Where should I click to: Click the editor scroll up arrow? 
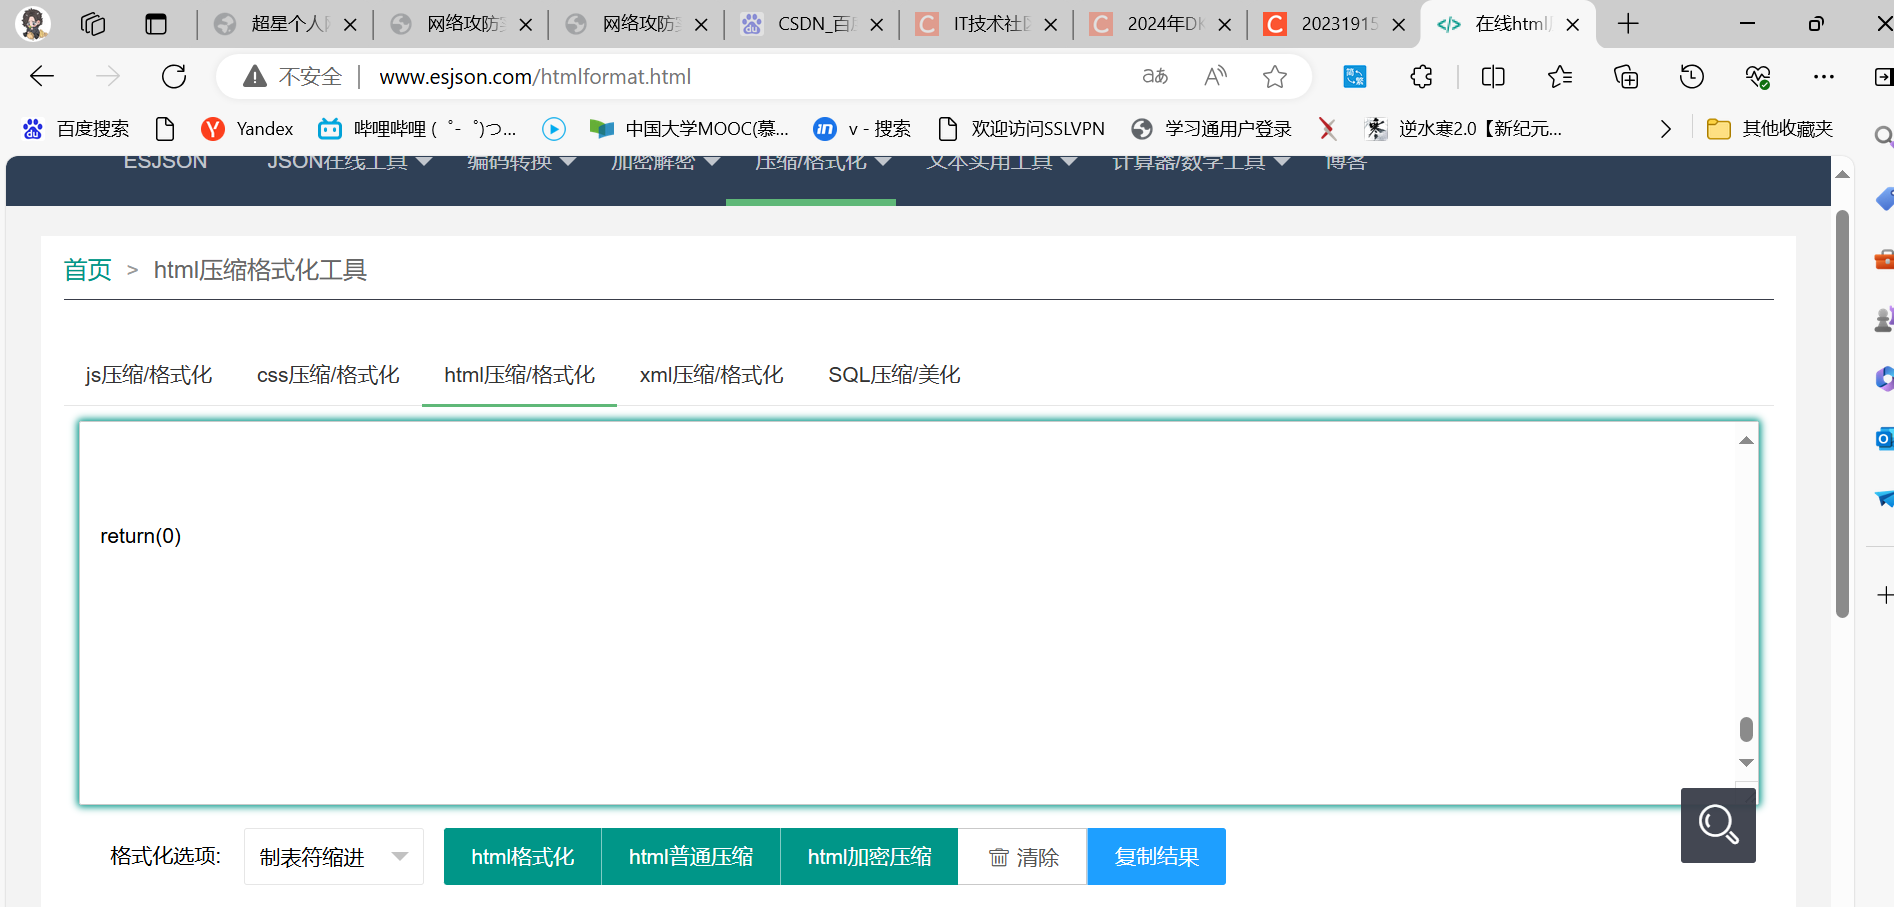(x=1746, y=440)
